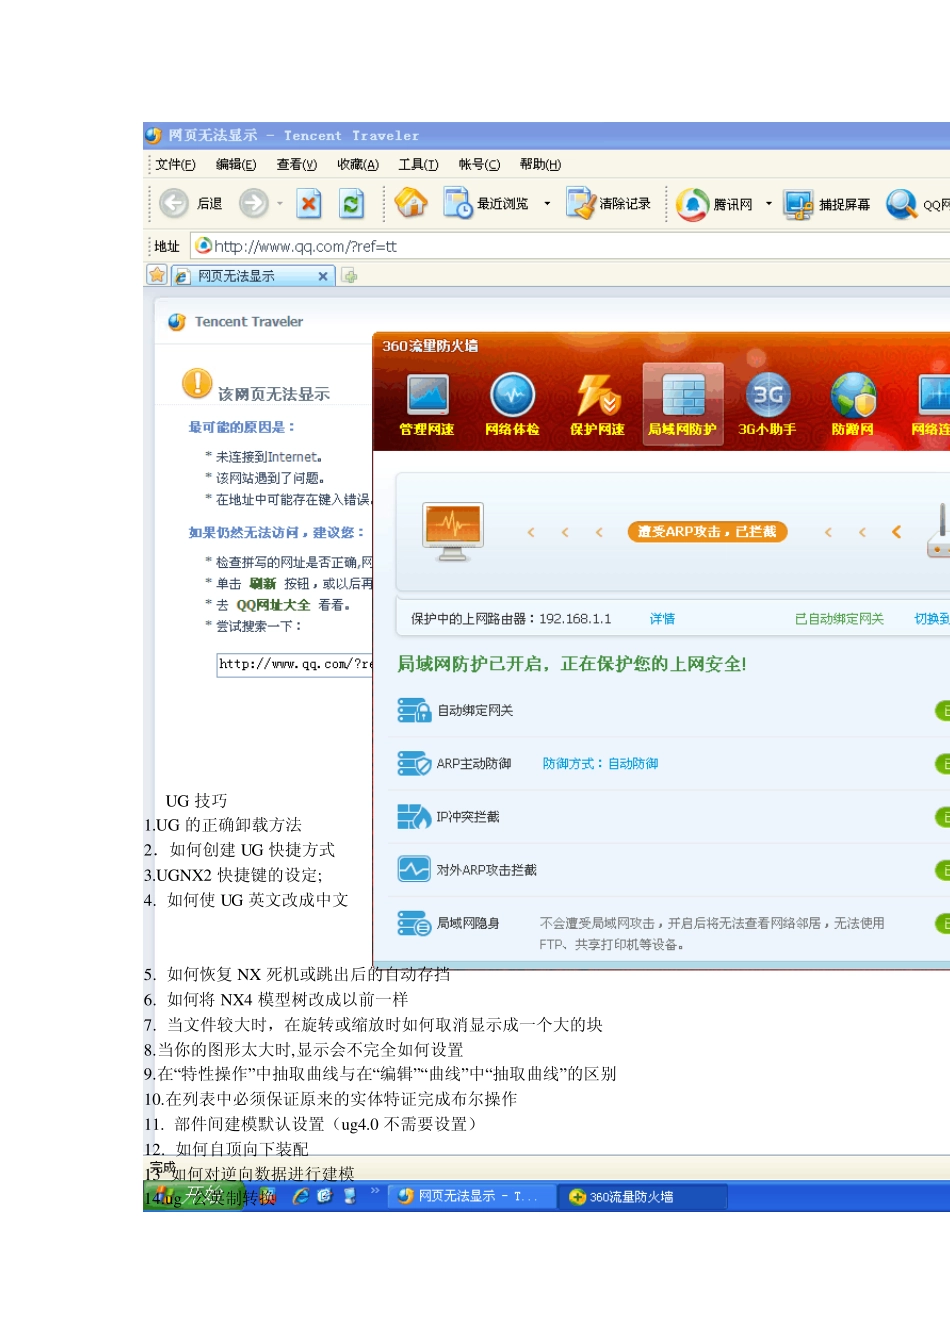
Task: Open 腾讯网 toolbar shortcut
Action: click(714, 204)
